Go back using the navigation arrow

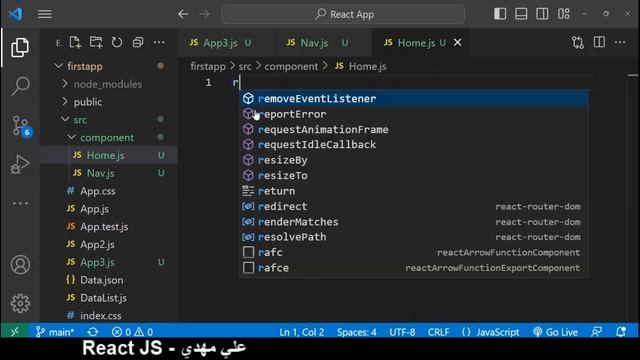[183, 14]
